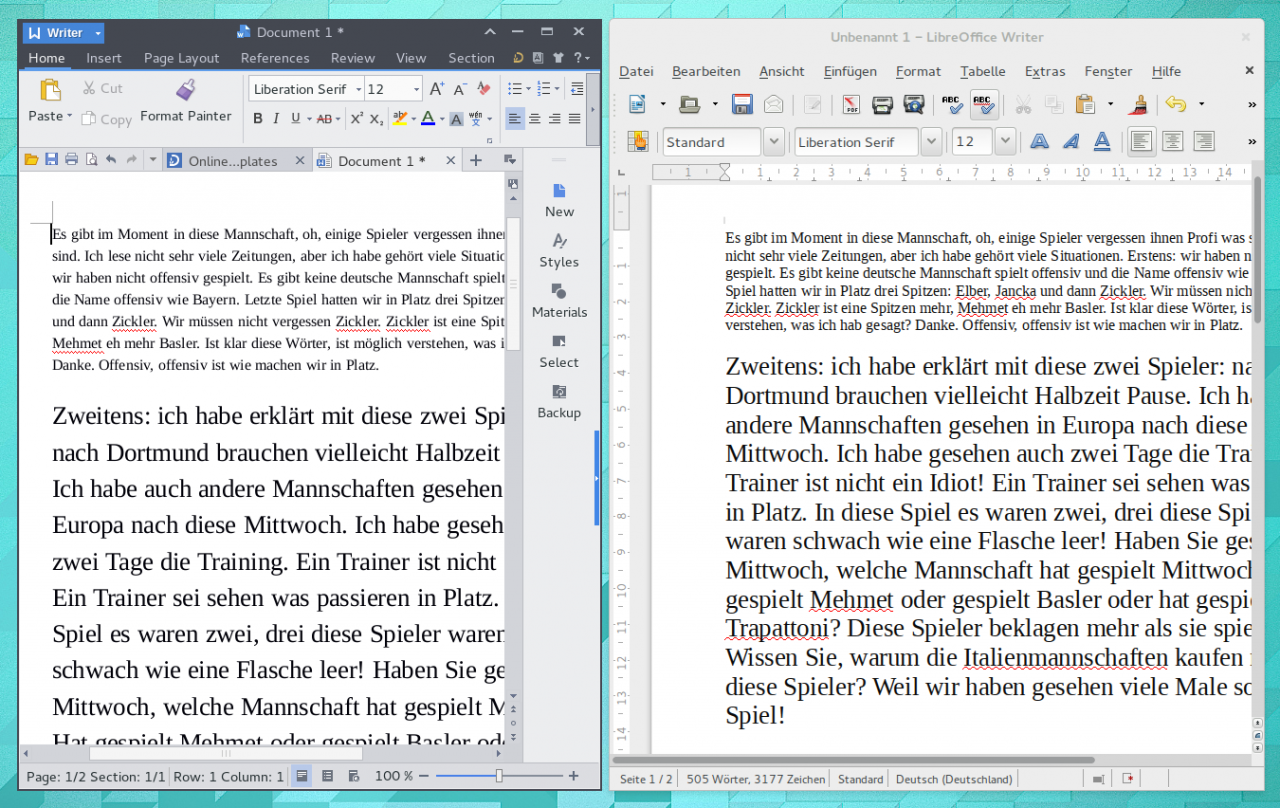Open the Backup panel in WPS sidebar

tap(559, 400)
